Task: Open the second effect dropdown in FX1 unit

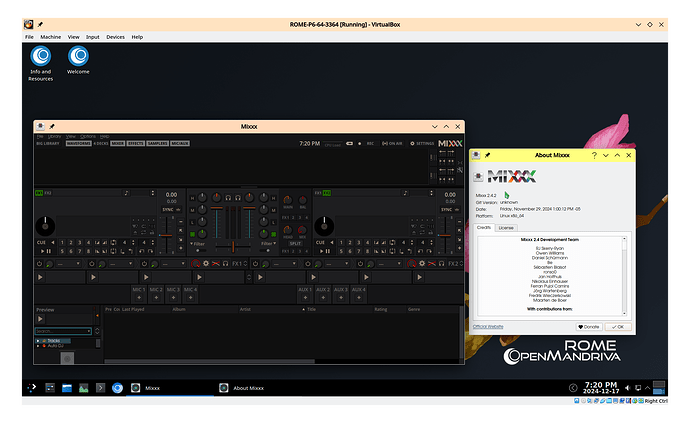Action: [121, 264]
